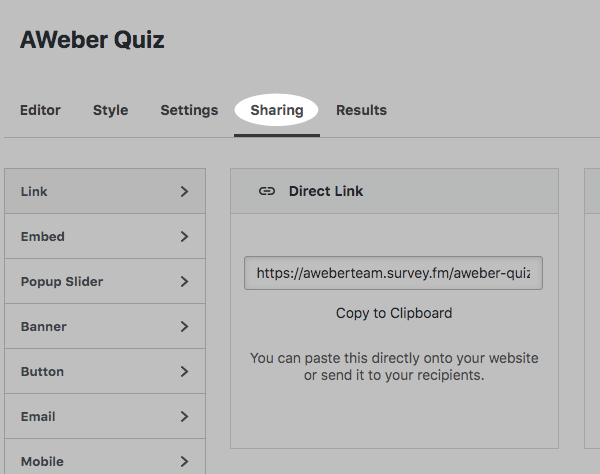600x474 pixels.
Task: Select Link in the sharing sidebar
Action: (x=34, y=191)
